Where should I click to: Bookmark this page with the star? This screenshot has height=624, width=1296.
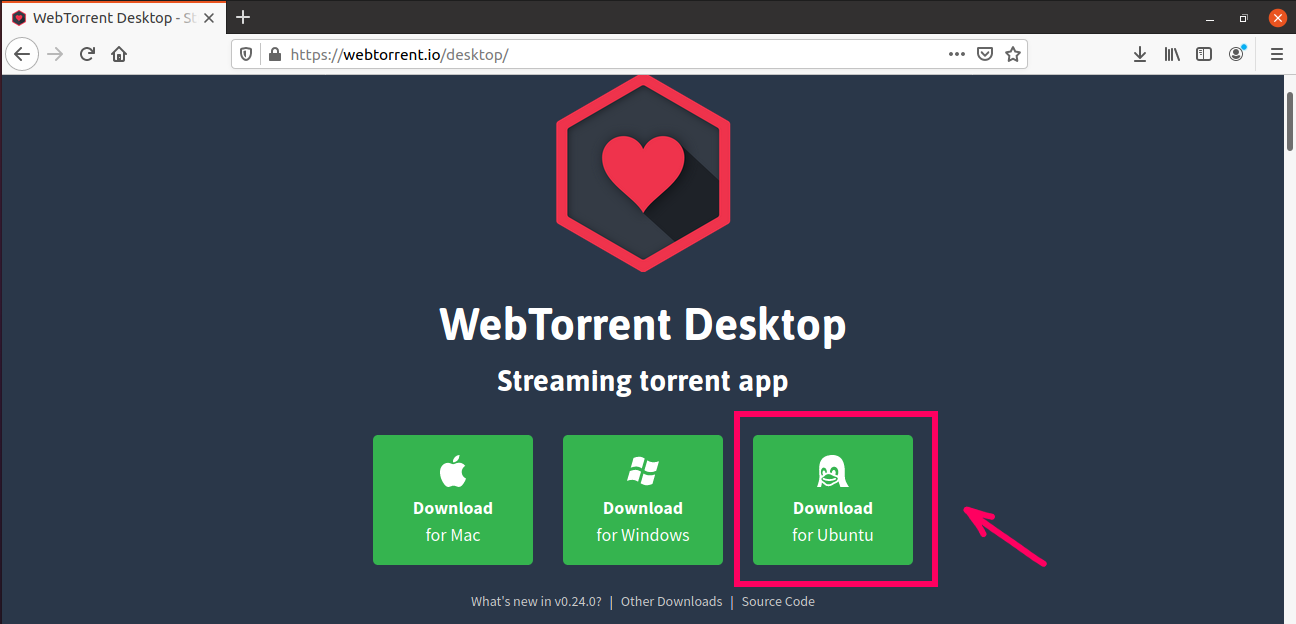(1013, 54)
